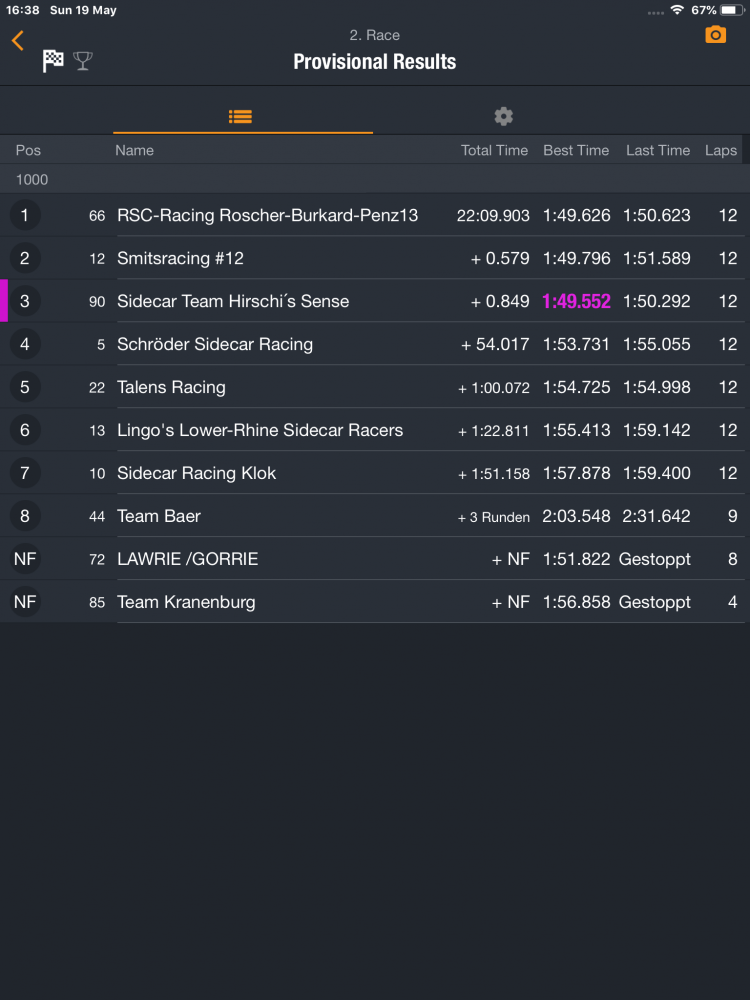The height and width of the screenshot is (1000, 750).
Task: Select the checkered flag icon
Action: 53,61
